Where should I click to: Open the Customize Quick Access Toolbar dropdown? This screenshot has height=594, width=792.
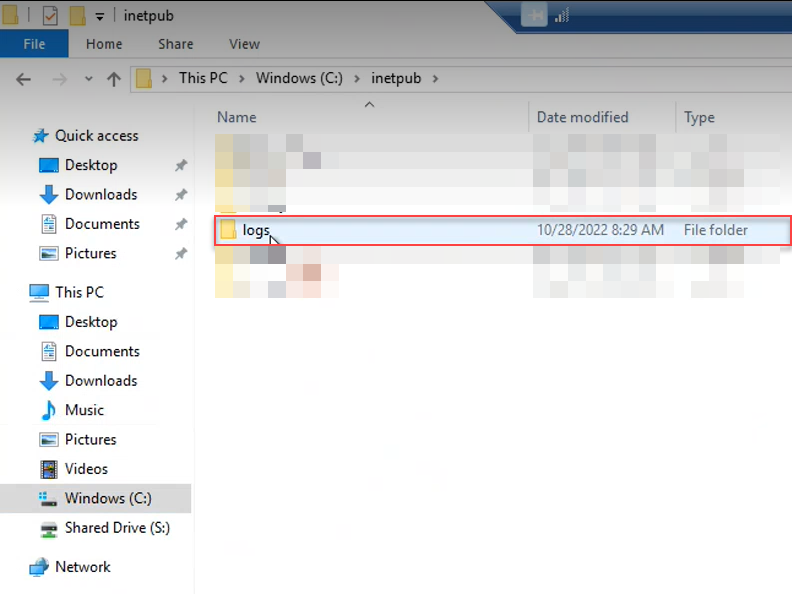[x=99, y=16]
